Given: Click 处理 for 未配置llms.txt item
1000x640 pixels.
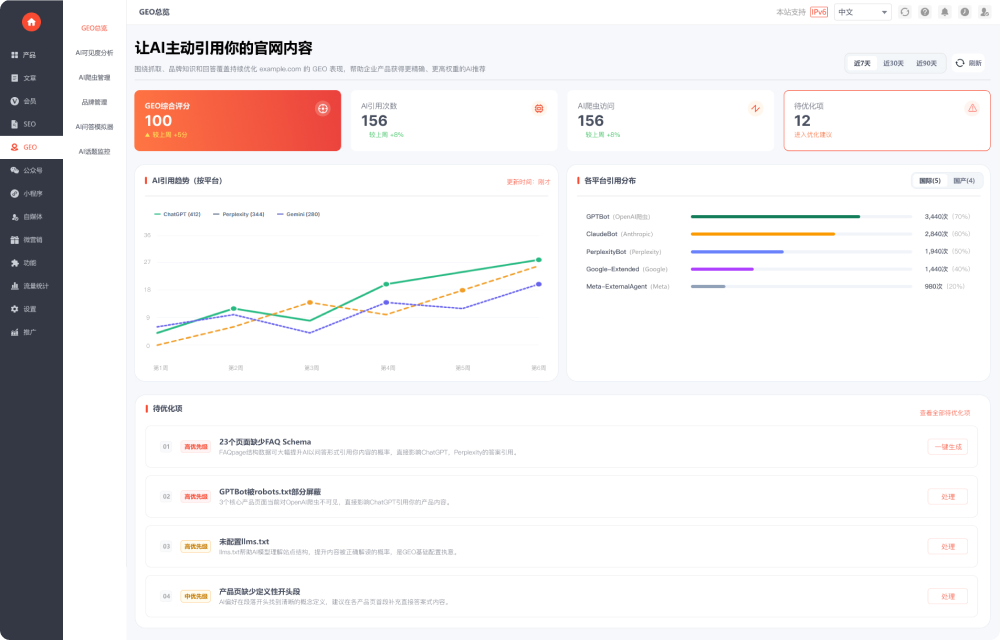Looking at the screenshot, I should tap(948, 546).
